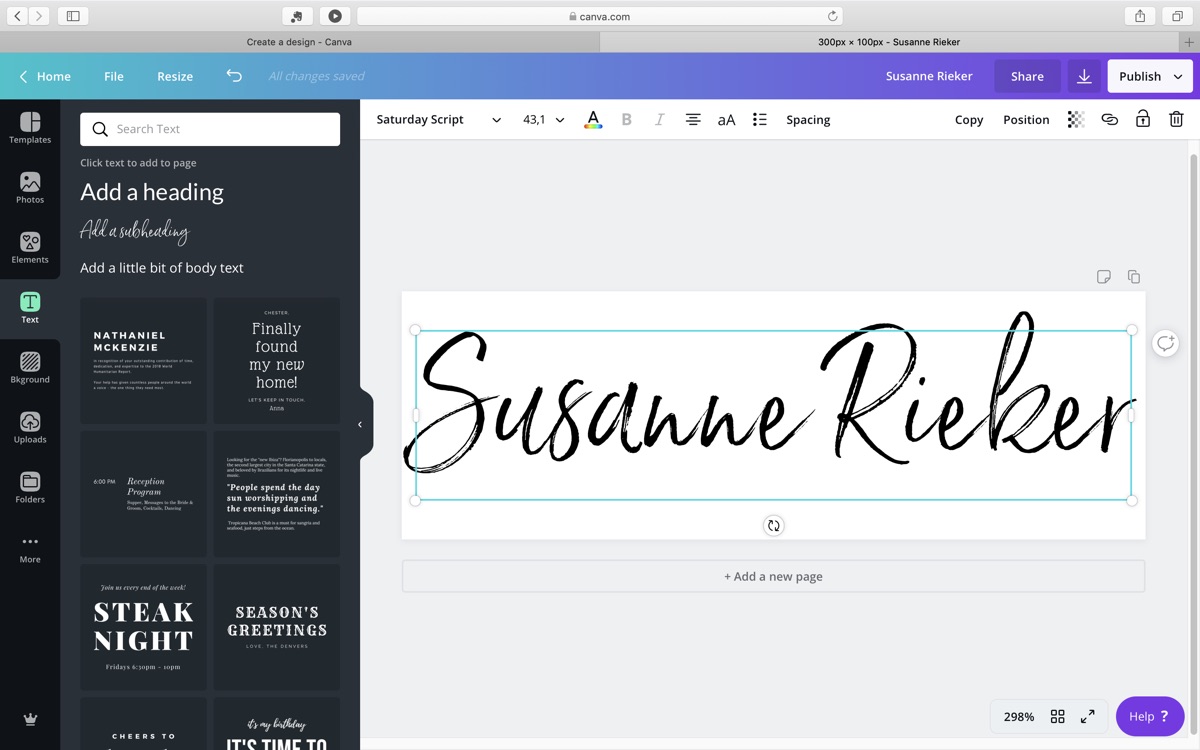Screen dimensions: 1200x750
Task: Toggle bold formatting
Action: [x=627, y=119]
